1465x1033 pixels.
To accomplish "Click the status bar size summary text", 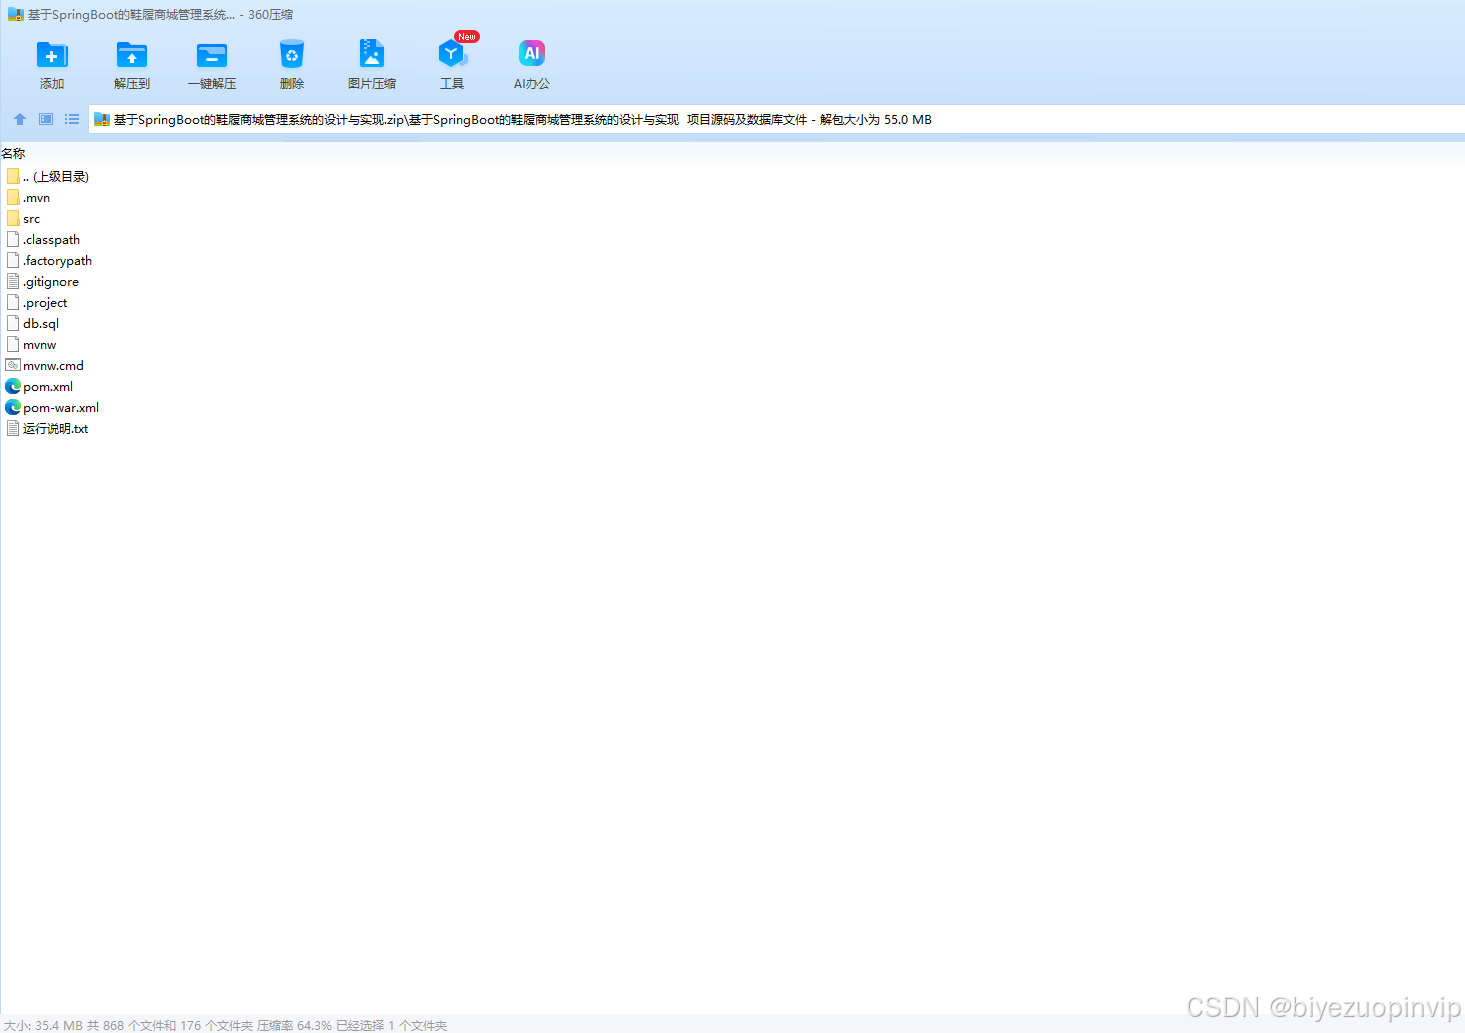I will [x=225, y=1026].
